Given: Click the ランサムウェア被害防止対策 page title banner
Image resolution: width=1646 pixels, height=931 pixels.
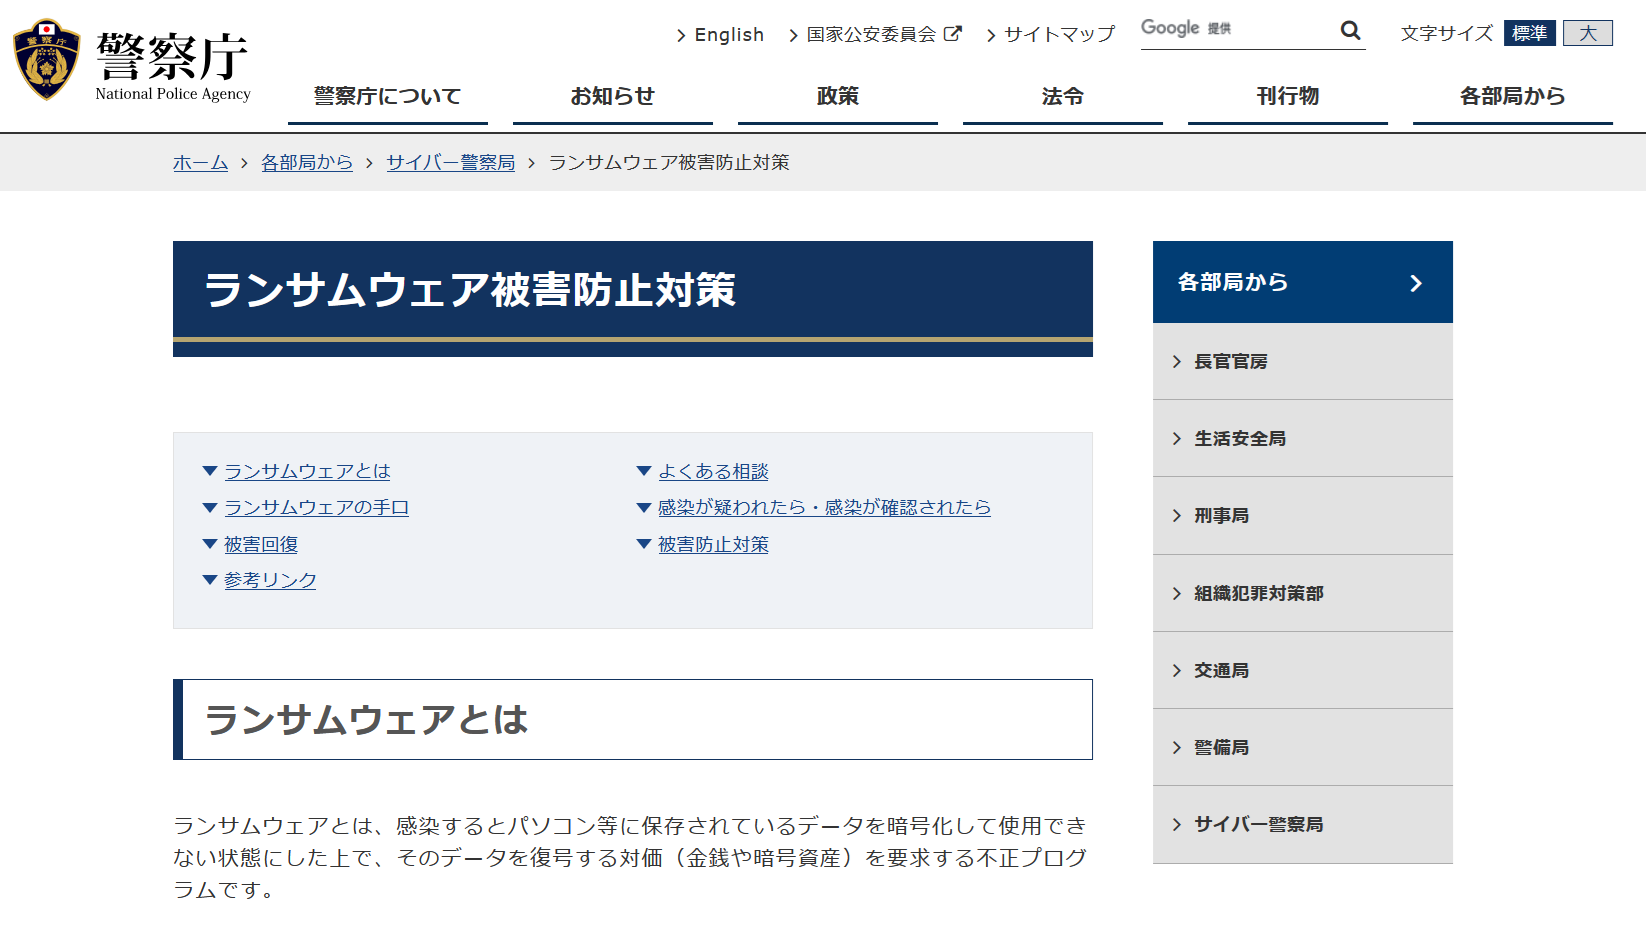Looking at the screenshot, I should (x=633, y=298).
